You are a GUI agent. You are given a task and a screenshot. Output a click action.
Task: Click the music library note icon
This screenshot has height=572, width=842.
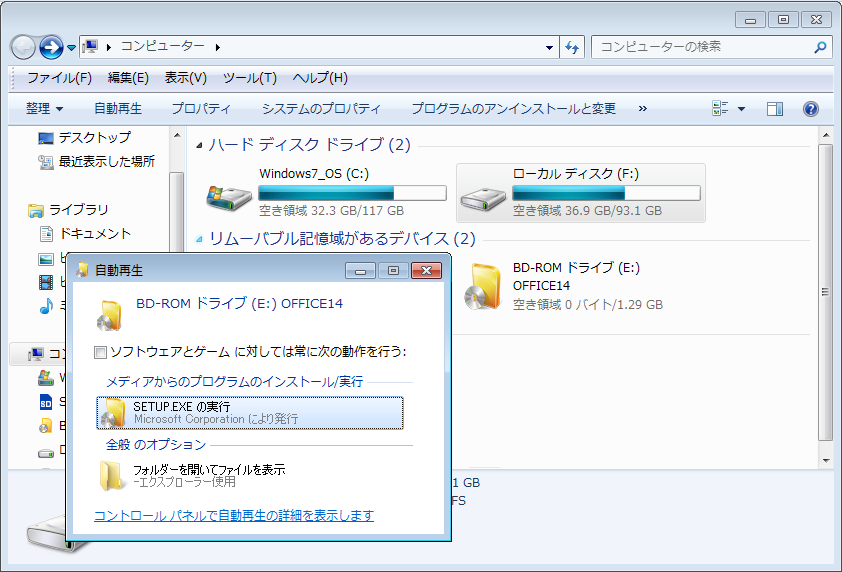coord(46,306)
